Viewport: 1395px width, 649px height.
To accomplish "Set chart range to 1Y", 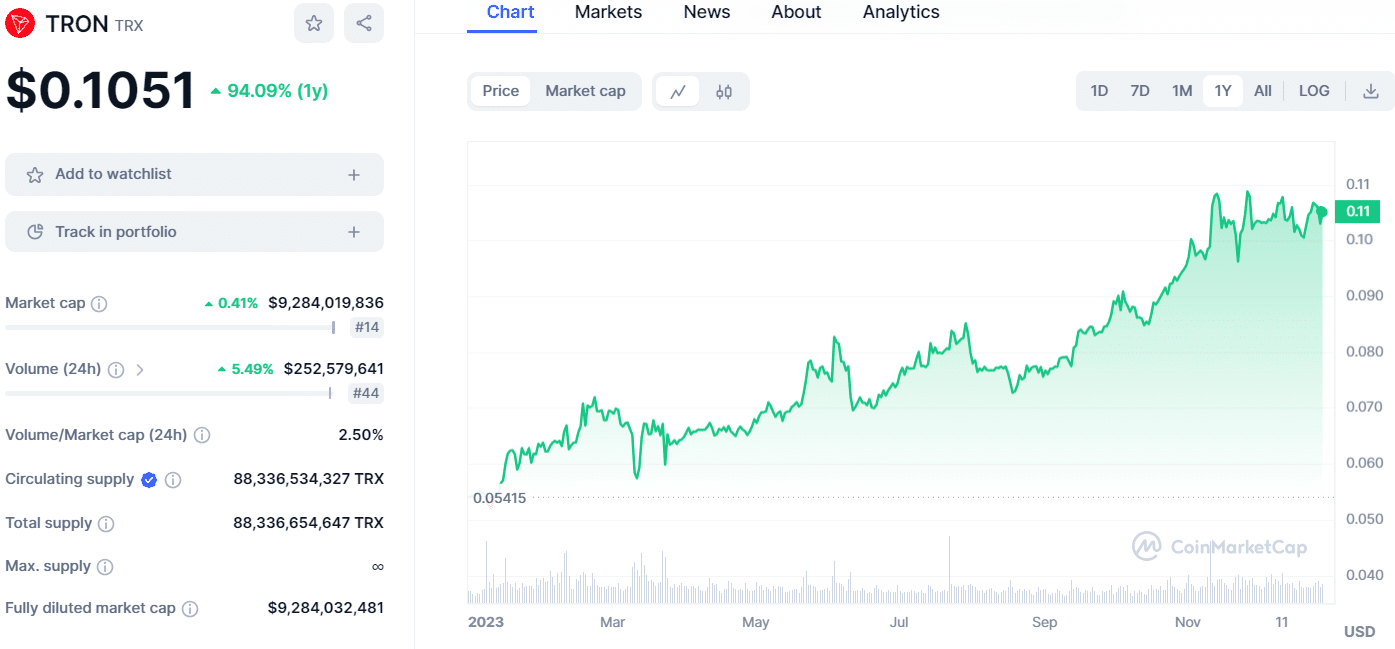I will (1223, 91).
